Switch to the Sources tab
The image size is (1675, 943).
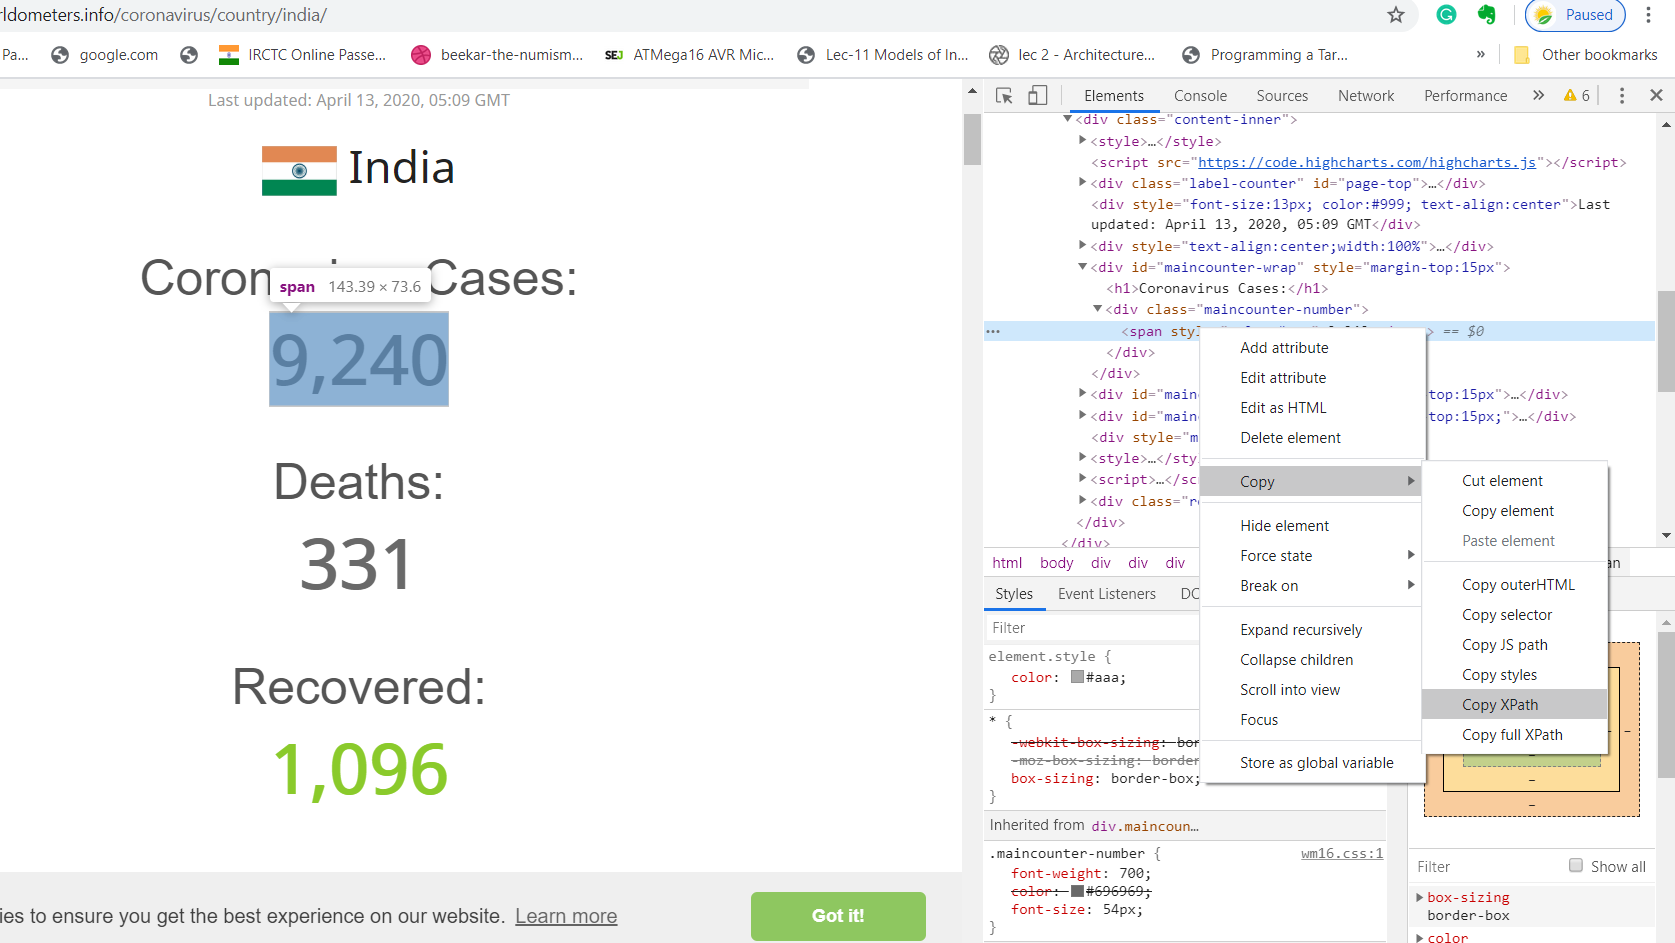[1282, 96]
